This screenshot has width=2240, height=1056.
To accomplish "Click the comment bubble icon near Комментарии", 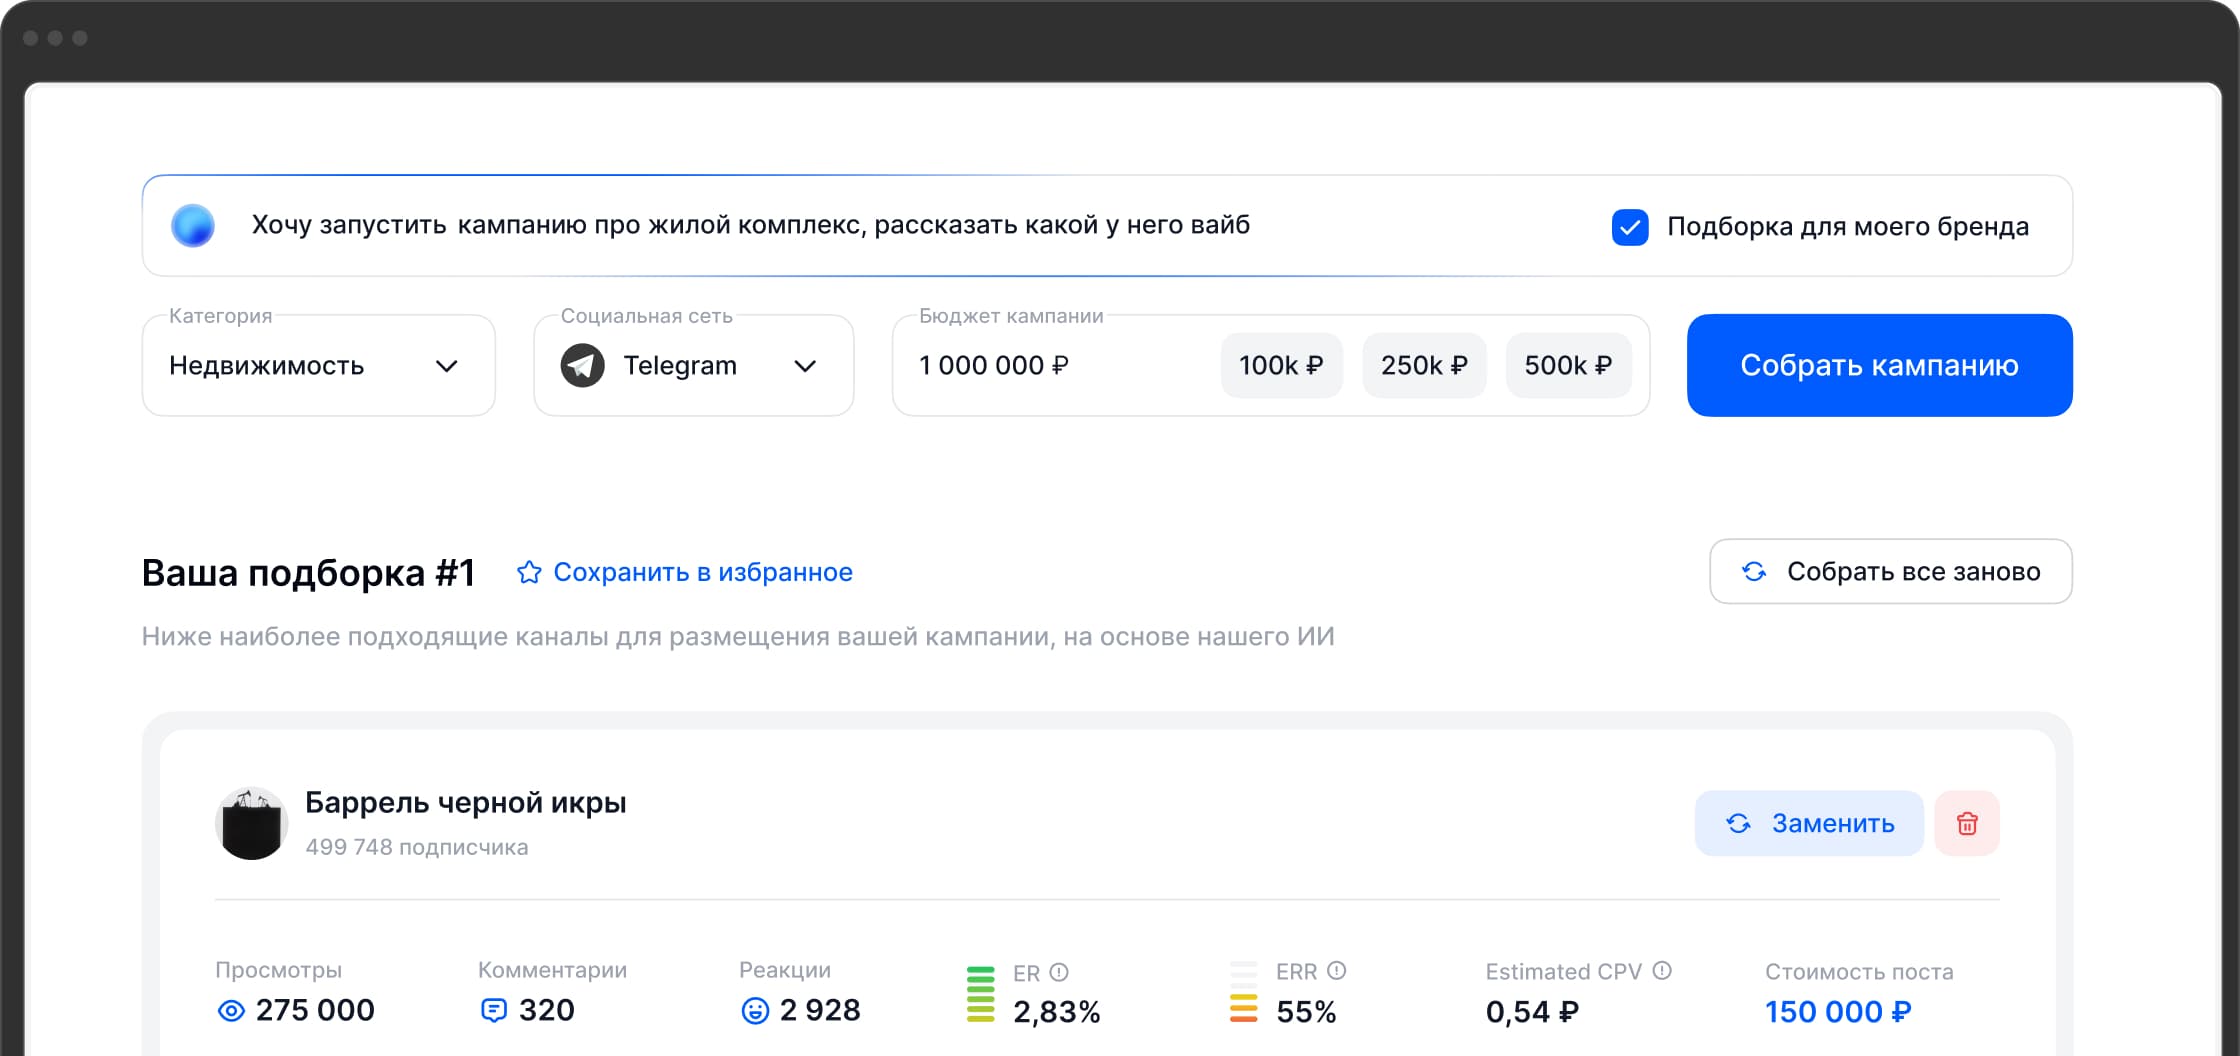I will coord(496,1010).
